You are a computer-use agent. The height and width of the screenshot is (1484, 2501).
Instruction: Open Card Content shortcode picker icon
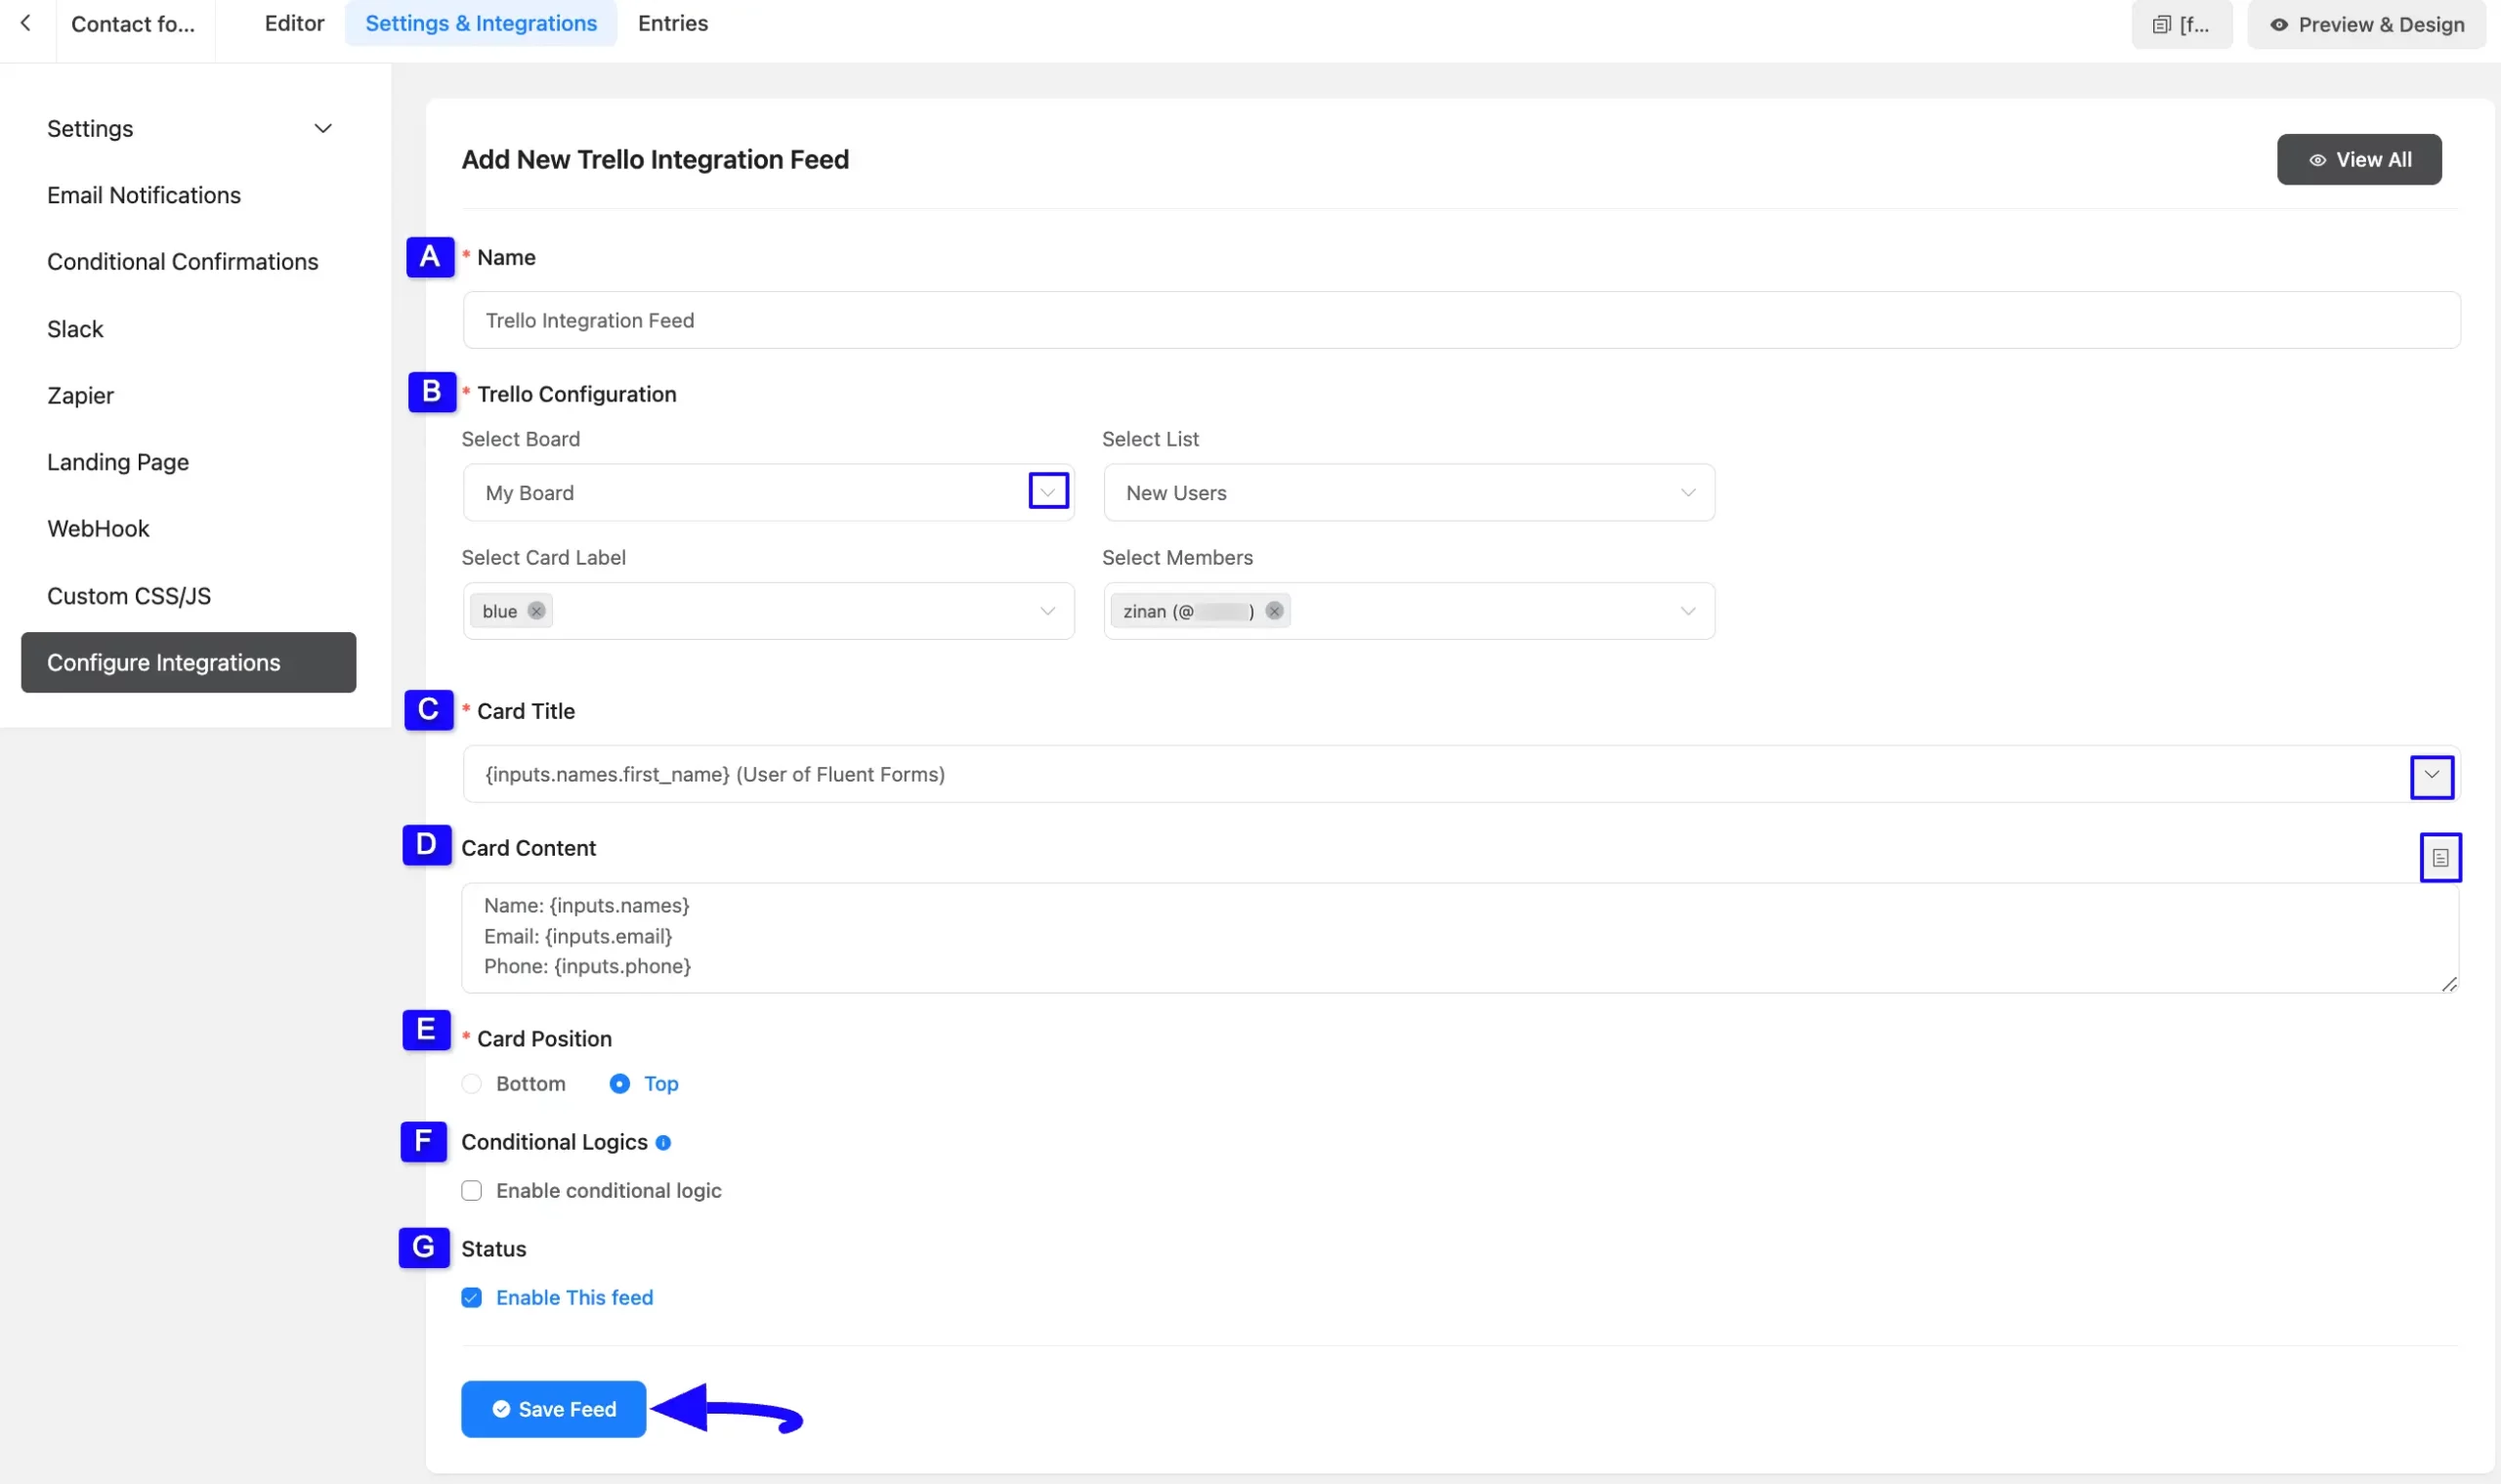coord(2440,857)
